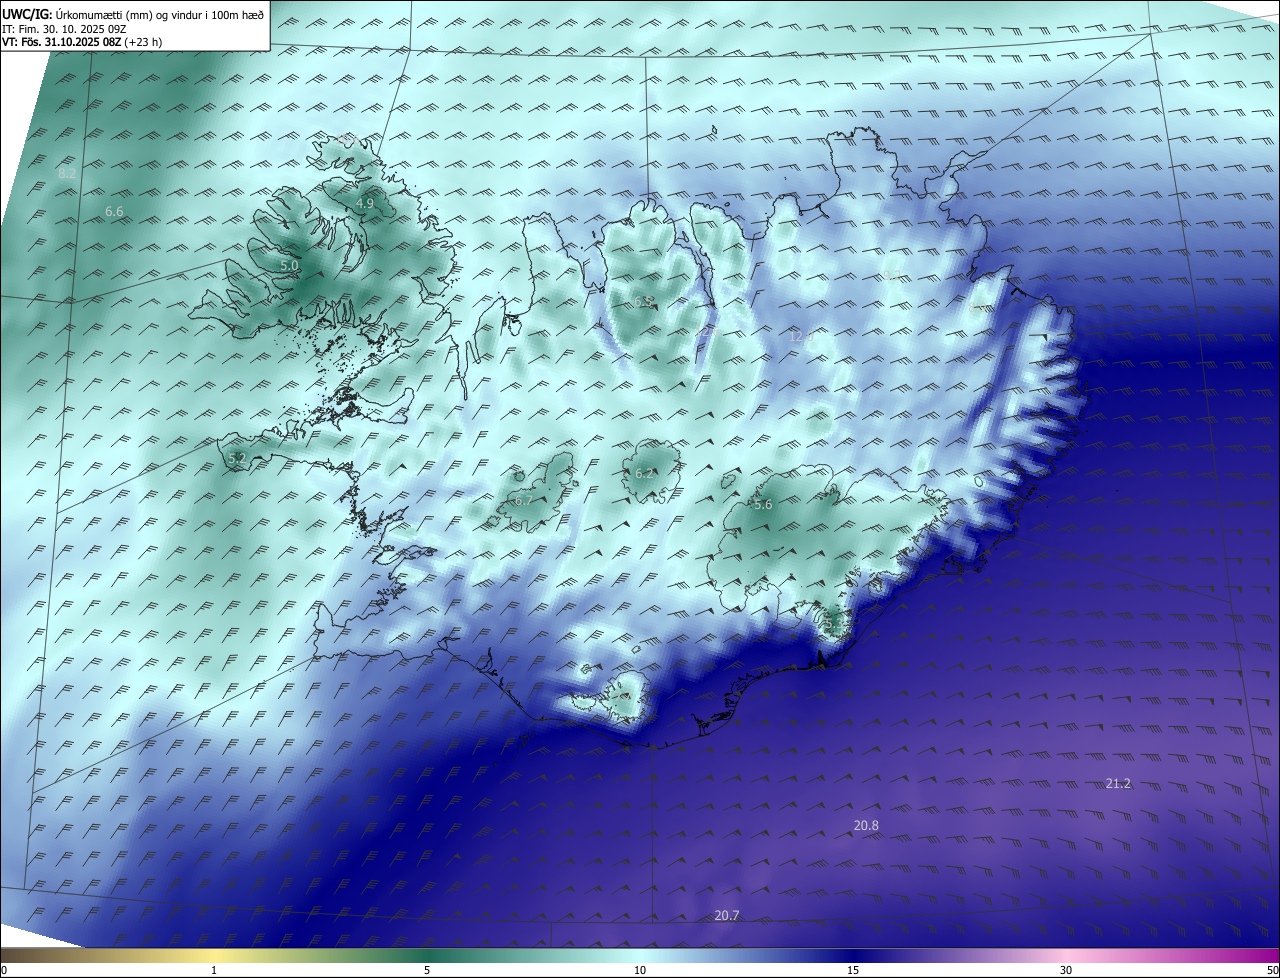
Task: Click the '30' tick on the color scale
Action: pyautogui.click(x=1066, y=970)
